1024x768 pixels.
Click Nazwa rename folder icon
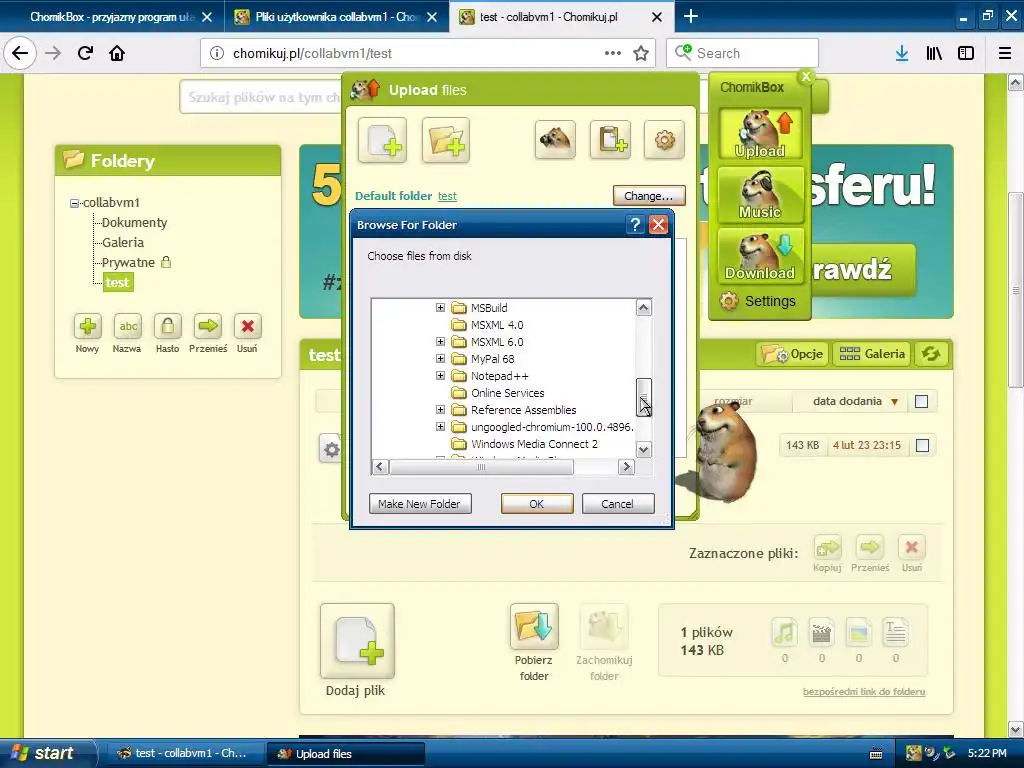coord(127,326)
